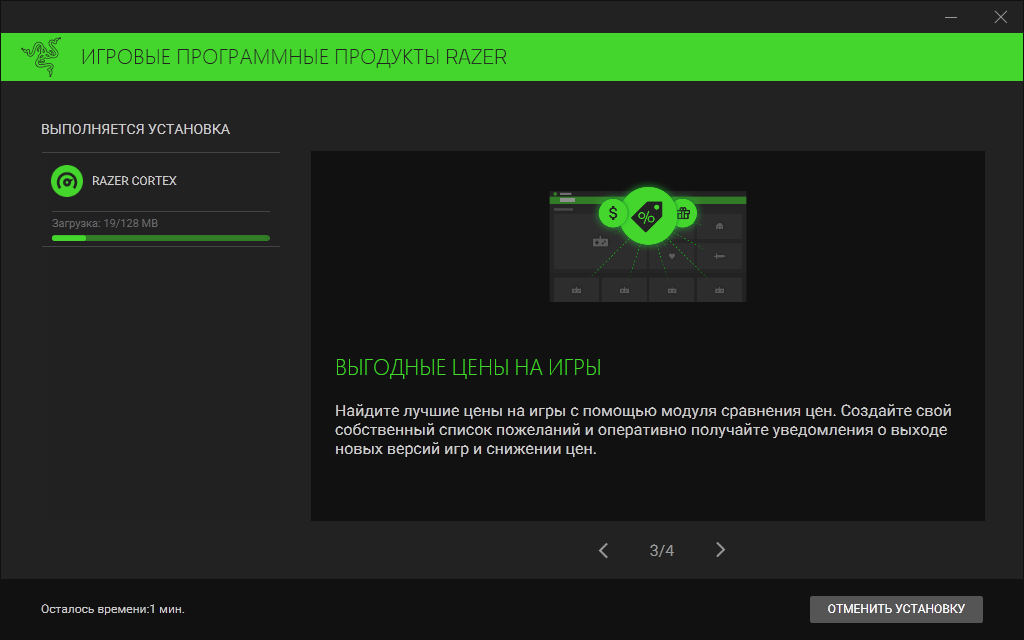1024x640 pixels.
Task: Click the RAZER CORTEX product name
Action: coord(134,181)
